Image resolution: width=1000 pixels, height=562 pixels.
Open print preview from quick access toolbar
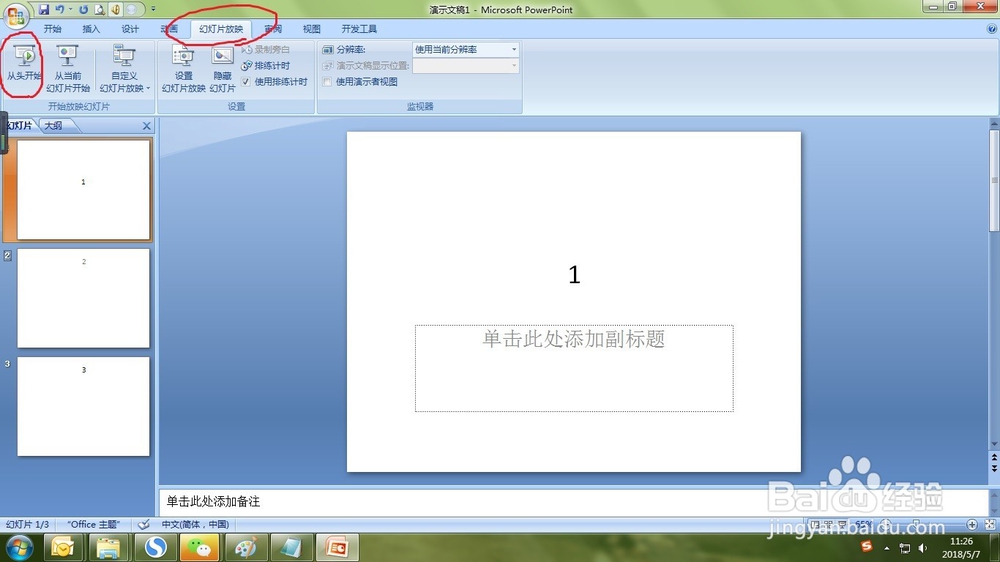tap(99, 10)
